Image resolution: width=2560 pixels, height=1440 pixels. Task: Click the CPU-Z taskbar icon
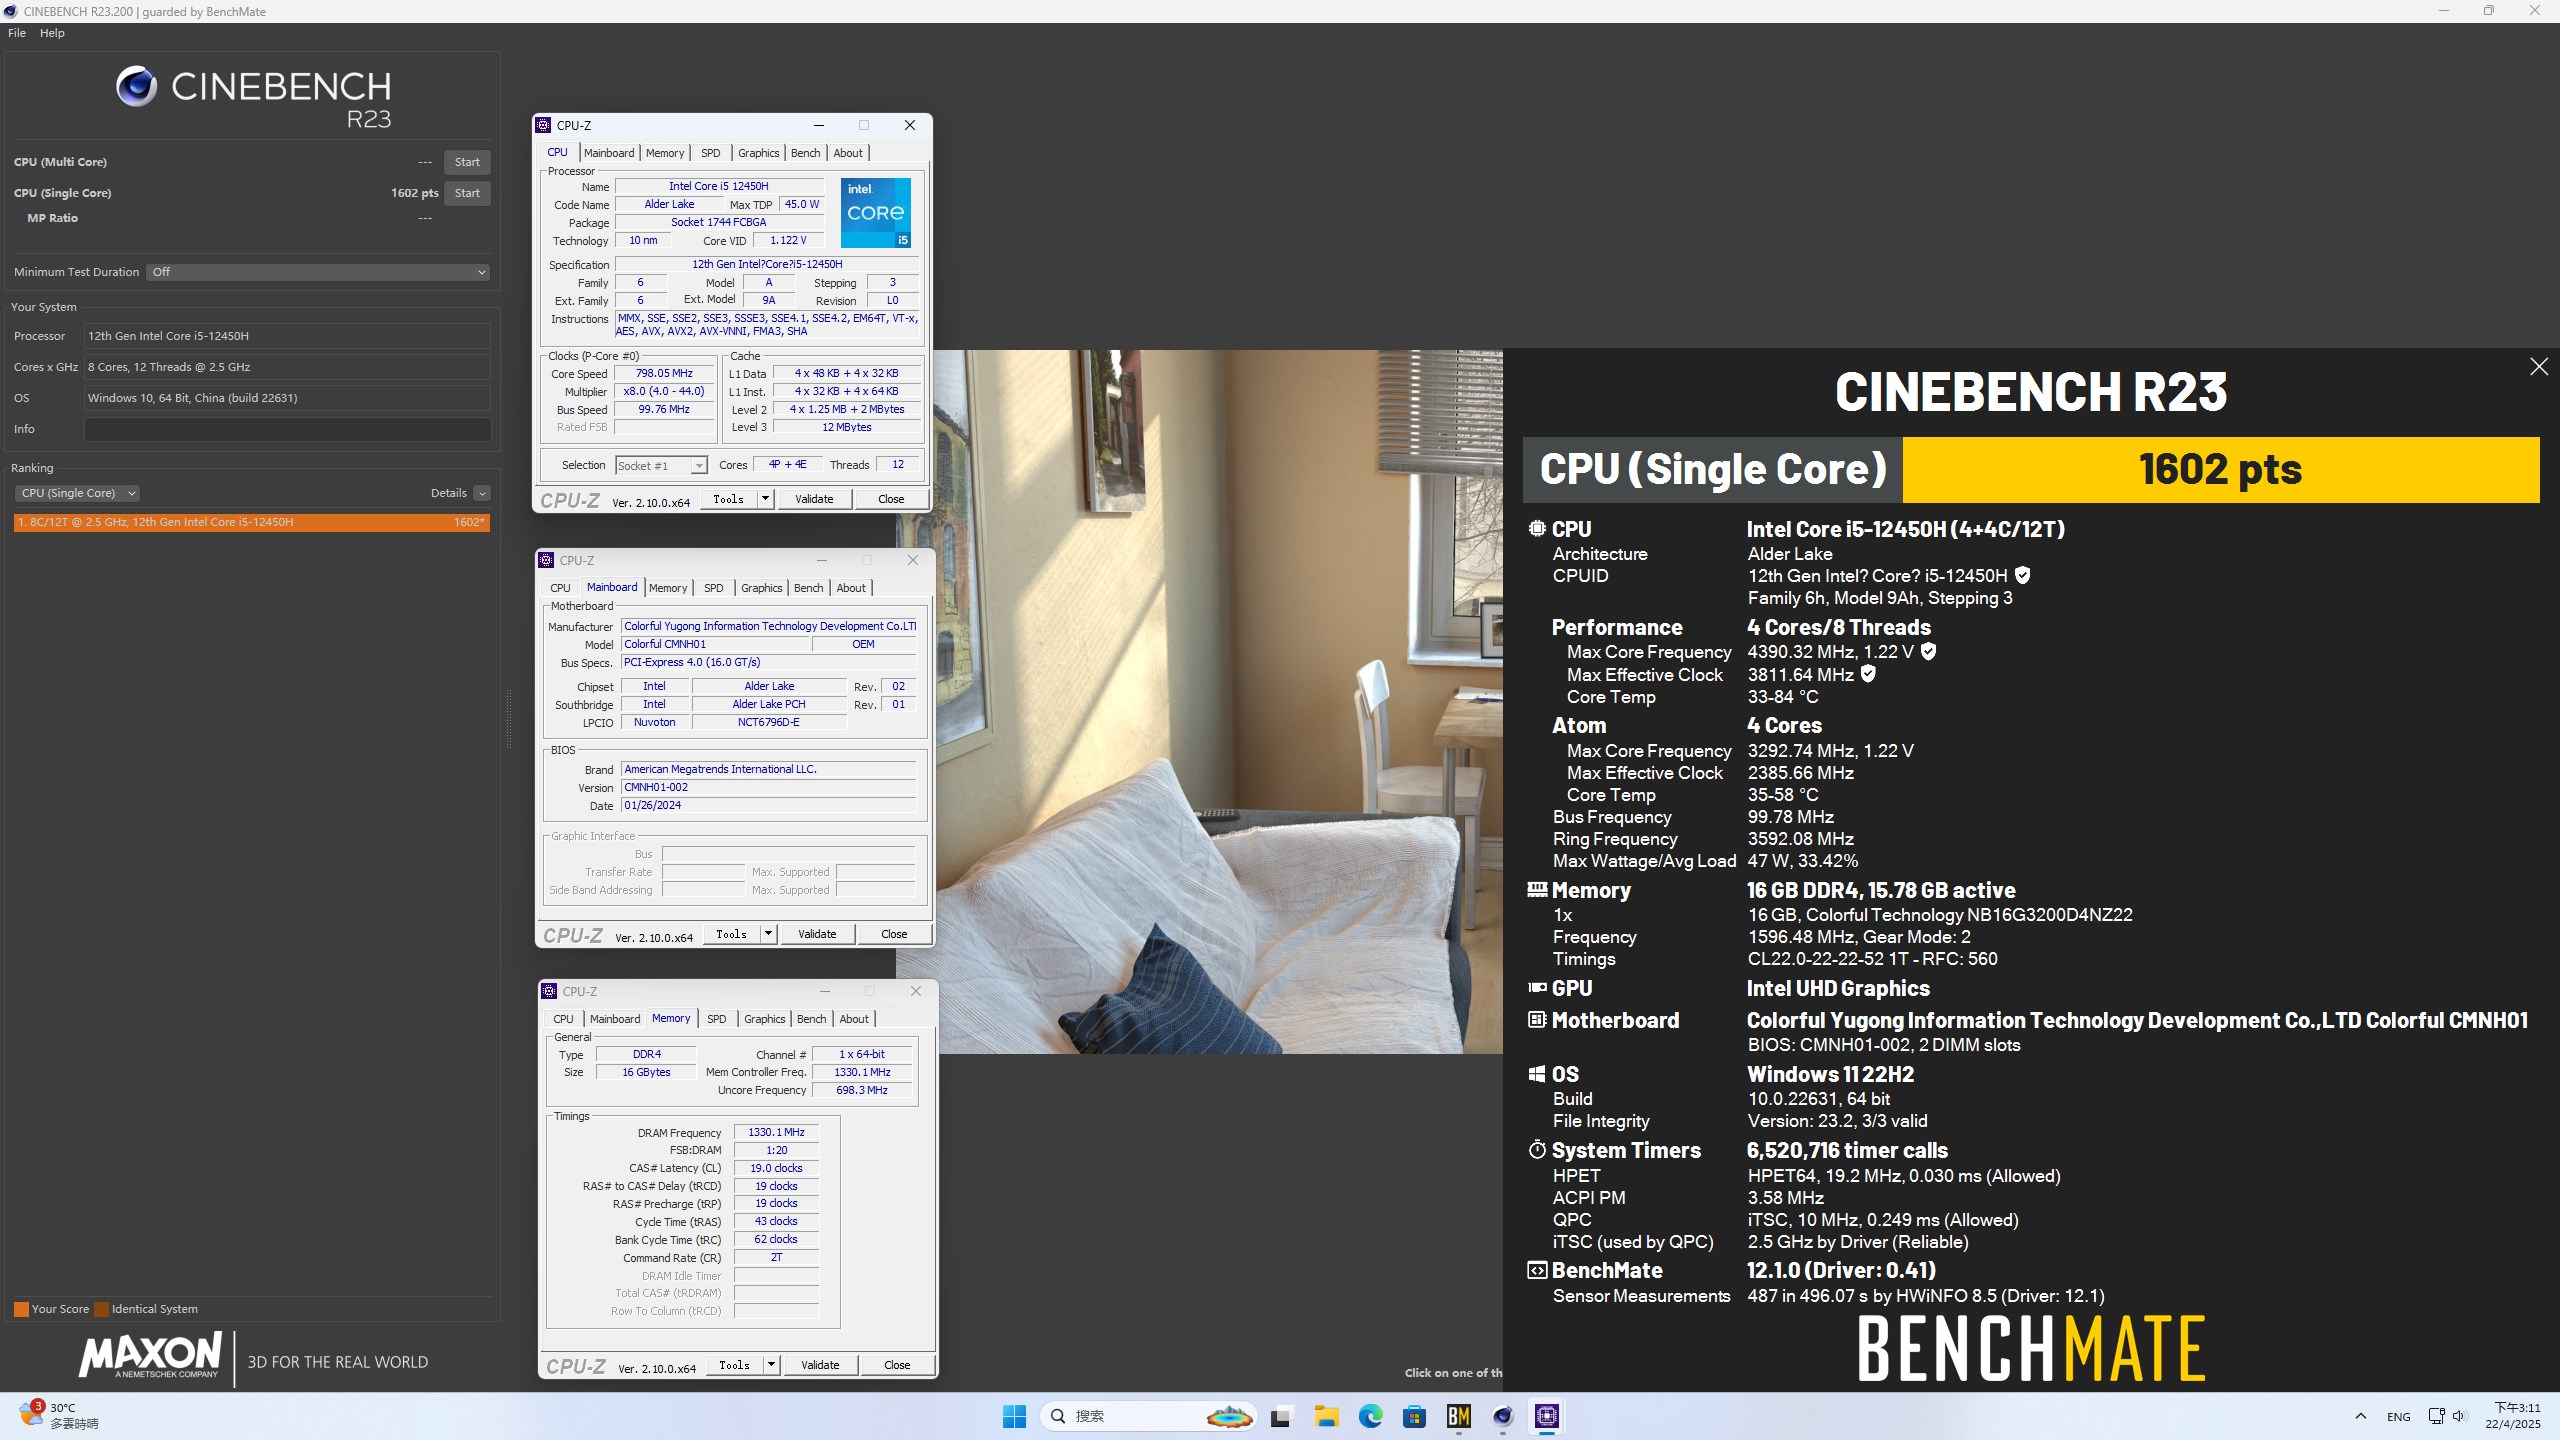[x=1546, y=1416]
